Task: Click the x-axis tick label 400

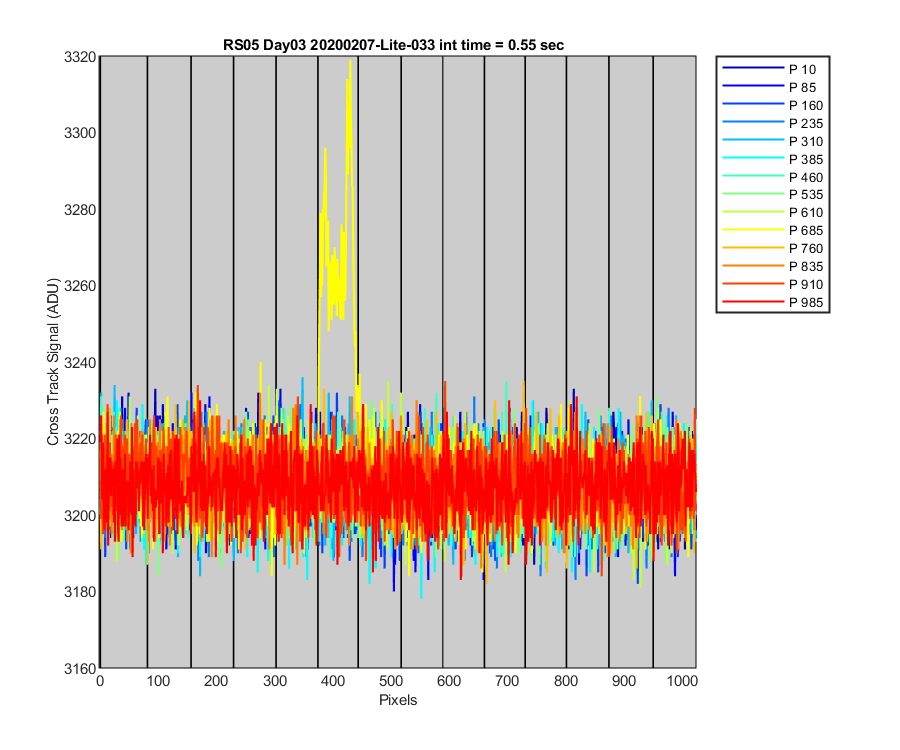Action: click(332, 681)
